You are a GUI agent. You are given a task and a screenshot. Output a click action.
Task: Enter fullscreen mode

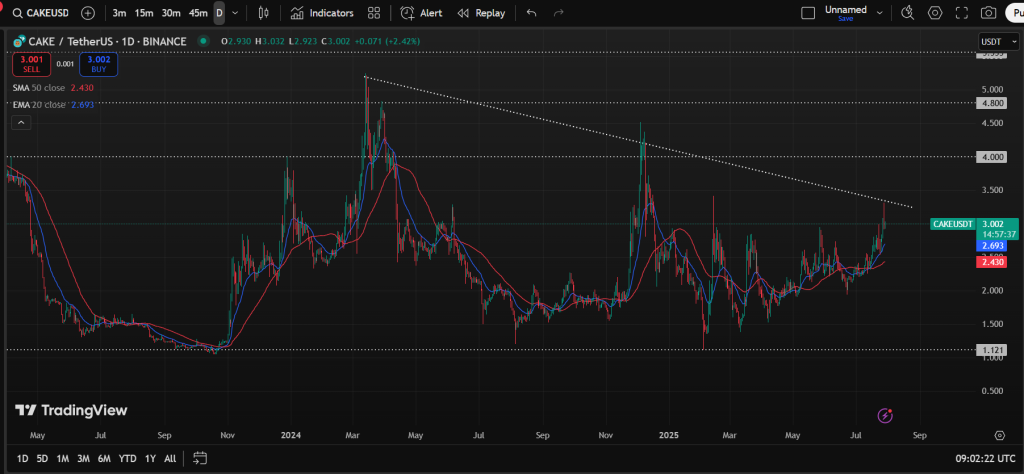[x=962, y=13]
